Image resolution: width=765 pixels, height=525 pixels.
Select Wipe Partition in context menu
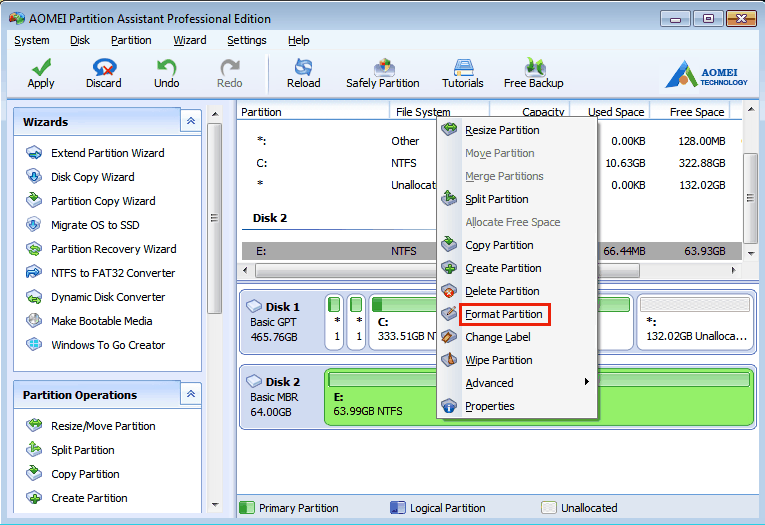point(517,360)
